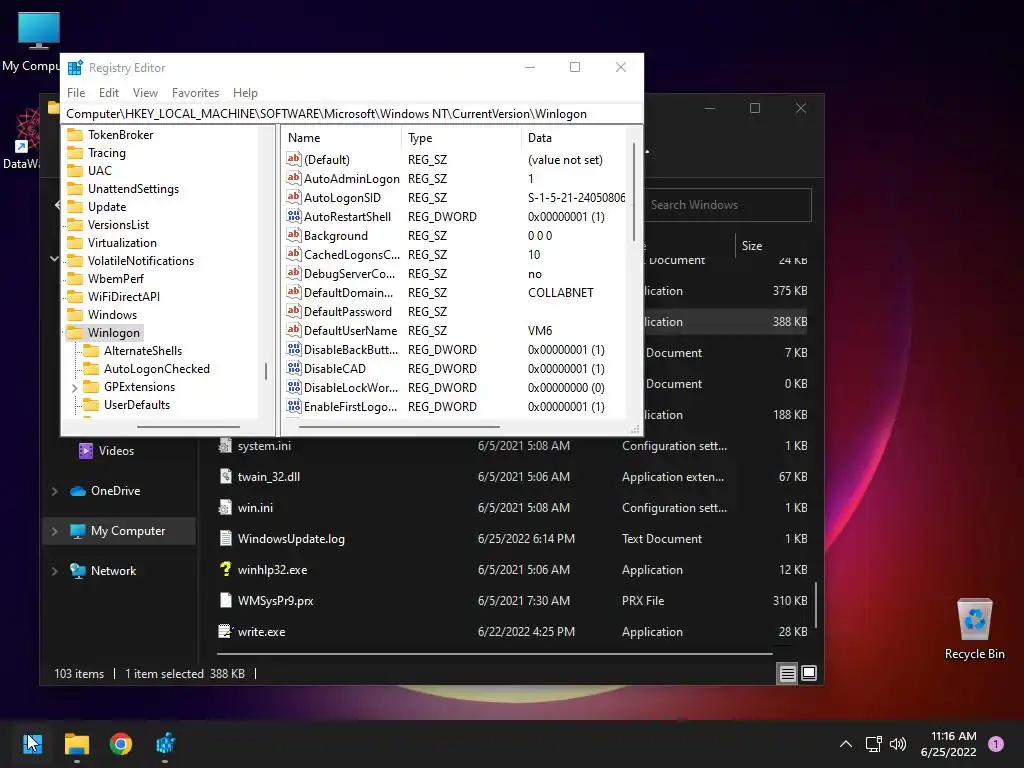Select the system.ini file icon

tap(225, 445)
